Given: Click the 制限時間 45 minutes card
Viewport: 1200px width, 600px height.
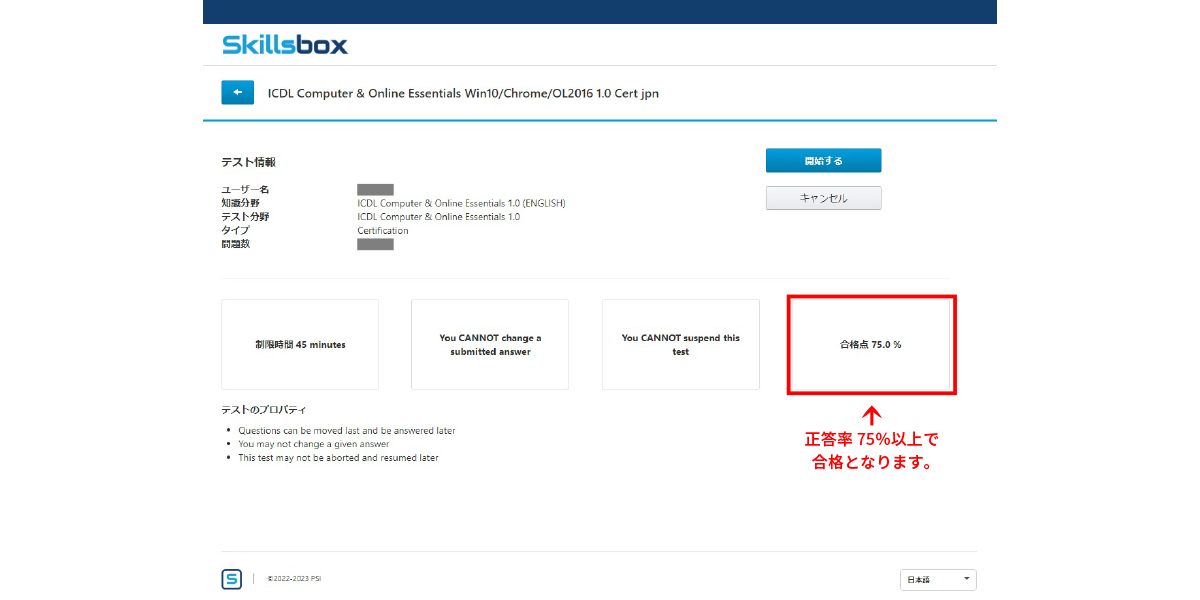Looking at the screenshot, I should pyautogui.click(x=300, y=344).
